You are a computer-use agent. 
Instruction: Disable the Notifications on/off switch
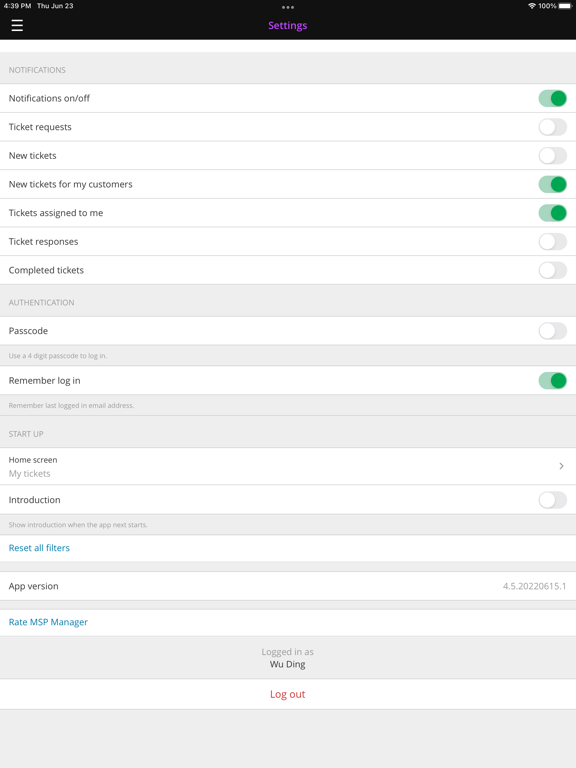tap(552, 98)
